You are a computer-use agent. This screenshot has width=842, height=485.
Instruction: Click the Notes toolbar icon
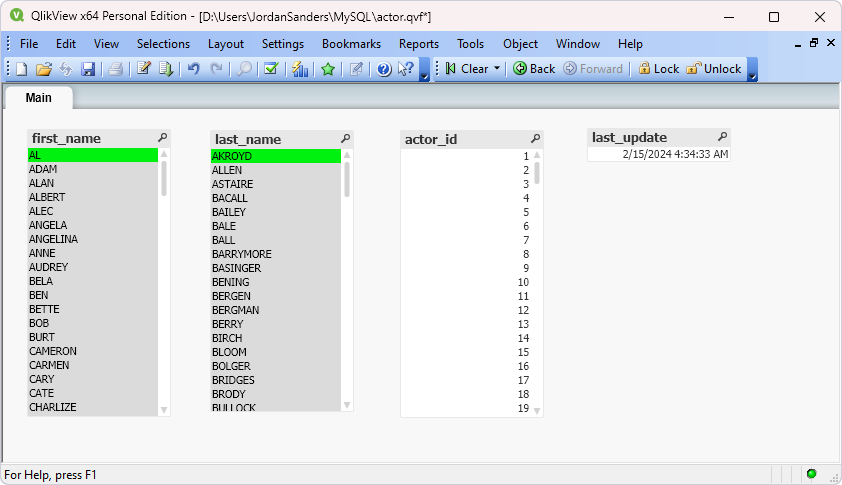(x=356, y=69)
